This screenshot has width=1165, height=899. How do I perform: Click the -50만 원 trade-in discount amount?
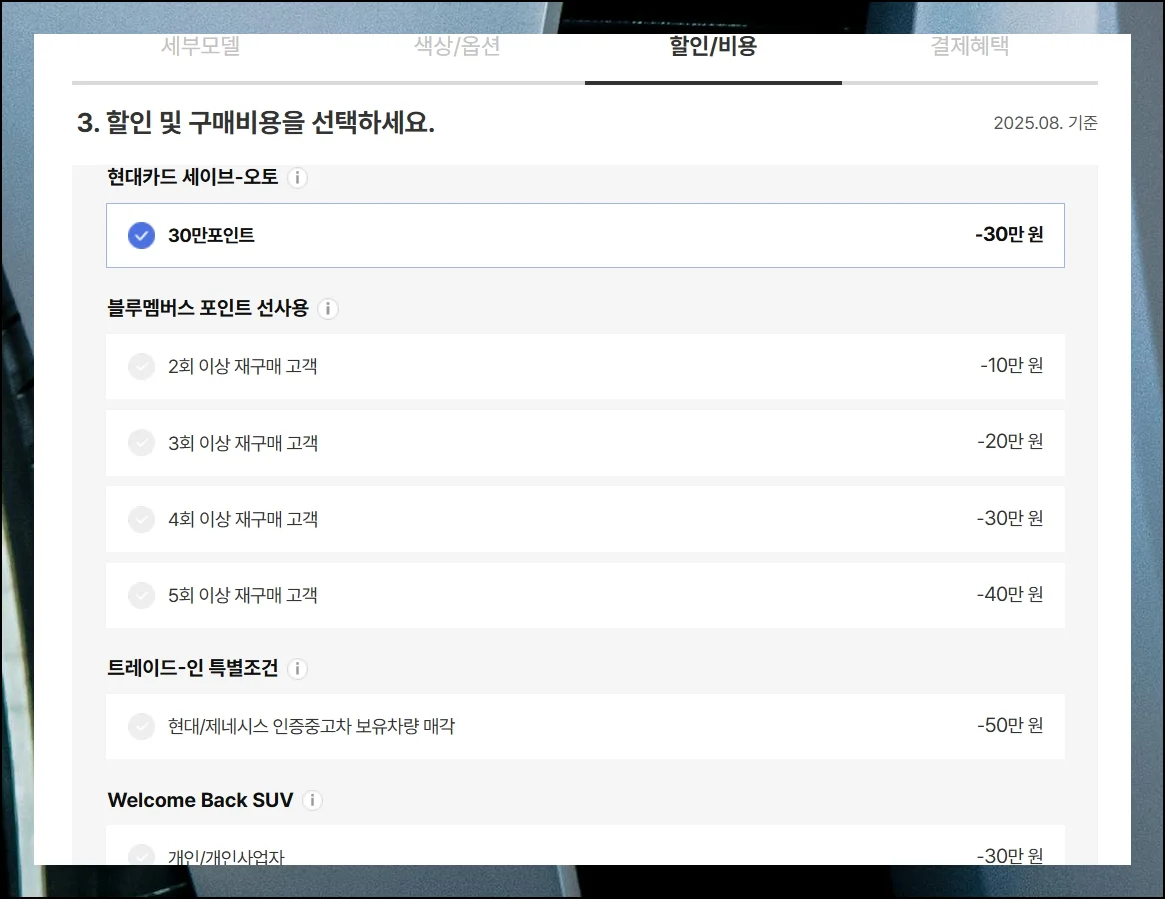[1010, 726]
